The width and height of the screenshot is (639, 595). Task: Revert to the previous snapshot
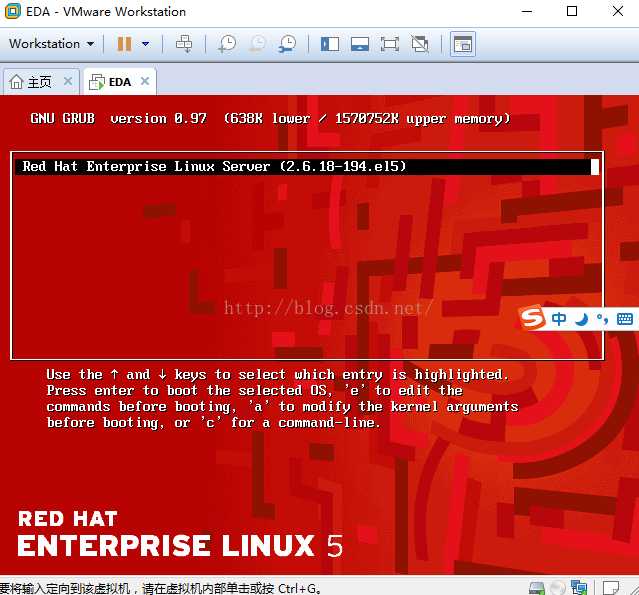[258, 44]
